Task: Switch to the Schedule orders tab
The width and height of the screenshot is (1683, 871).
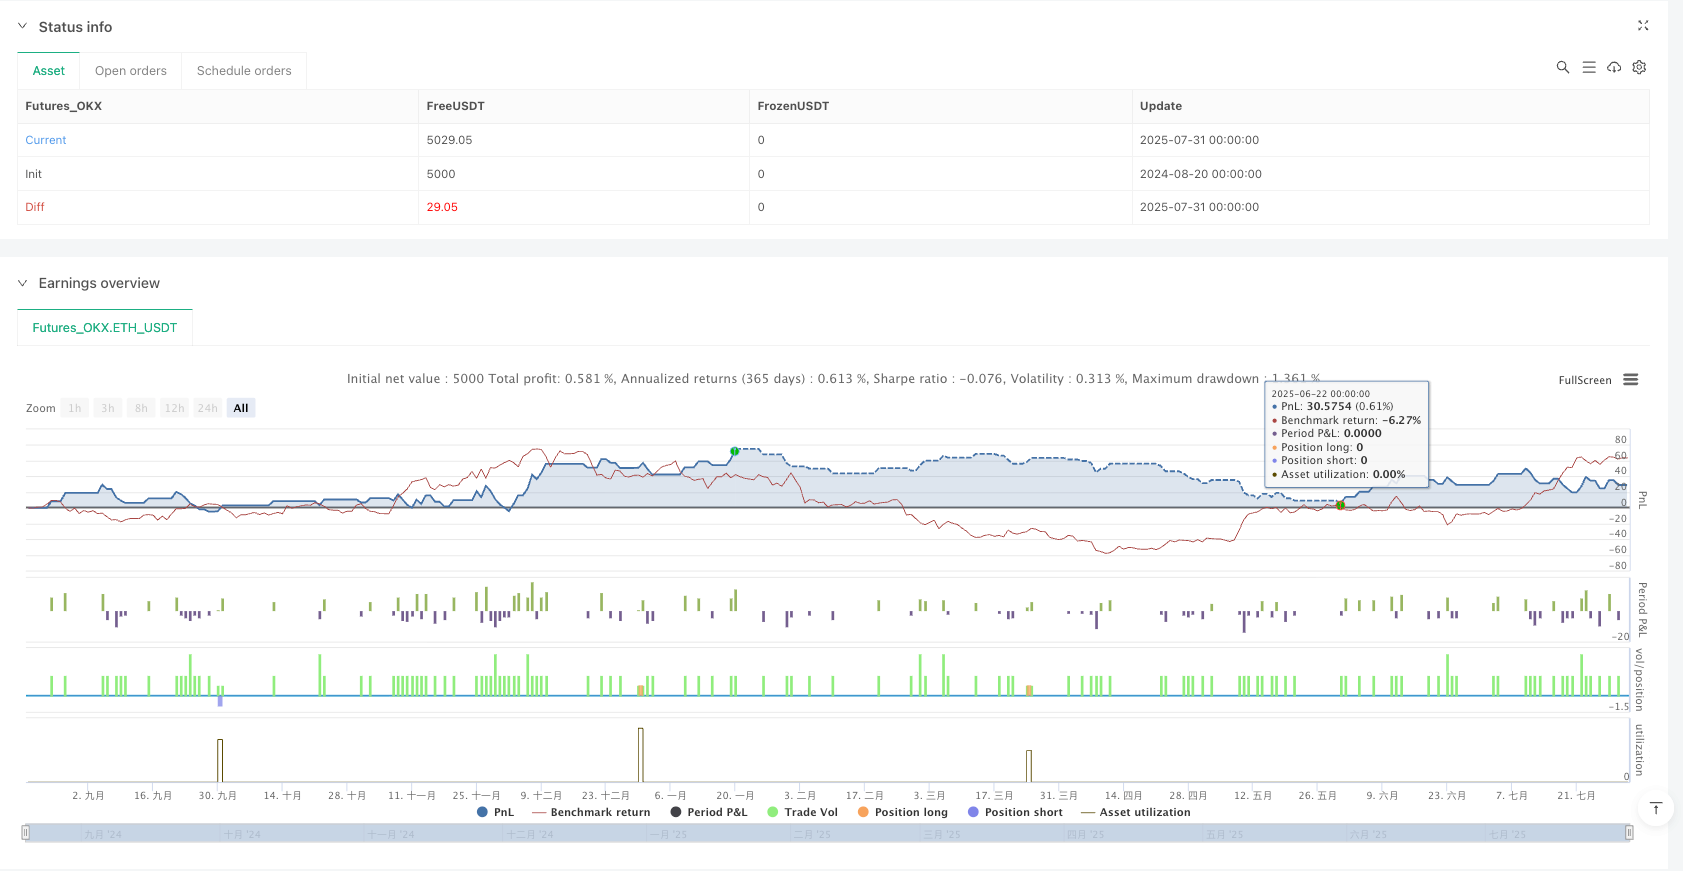Action: coord(244,71)
